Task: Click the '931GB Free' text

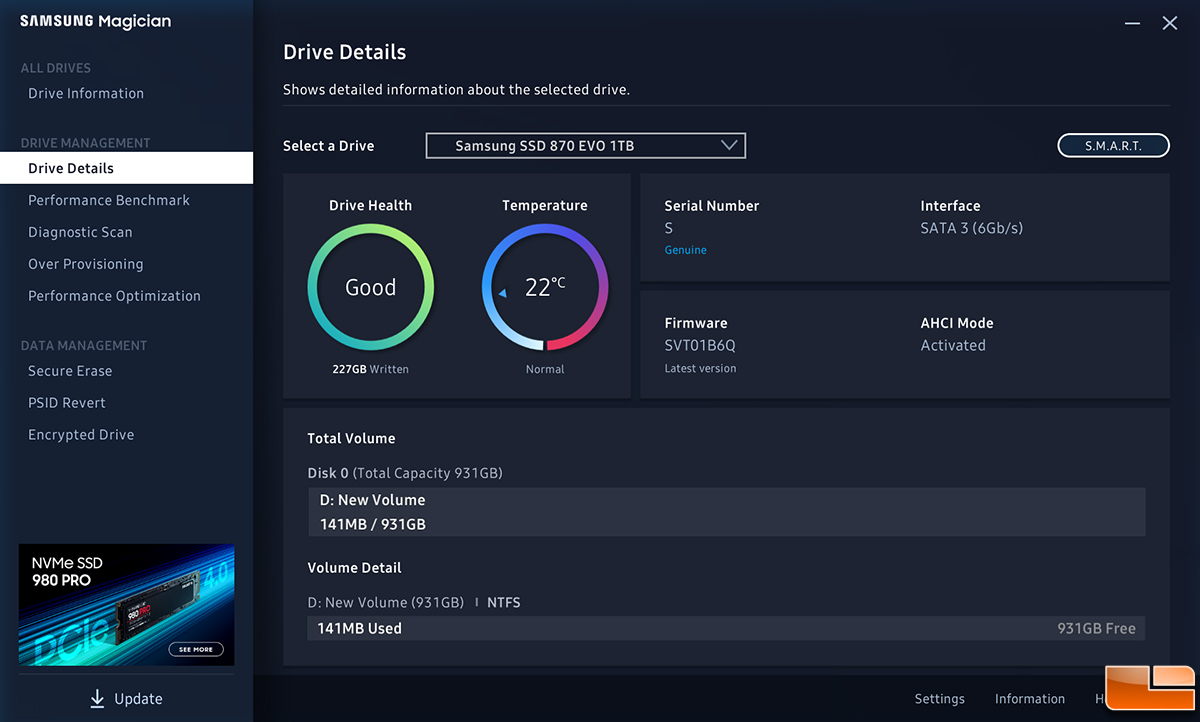Action: click(1096, 629)
